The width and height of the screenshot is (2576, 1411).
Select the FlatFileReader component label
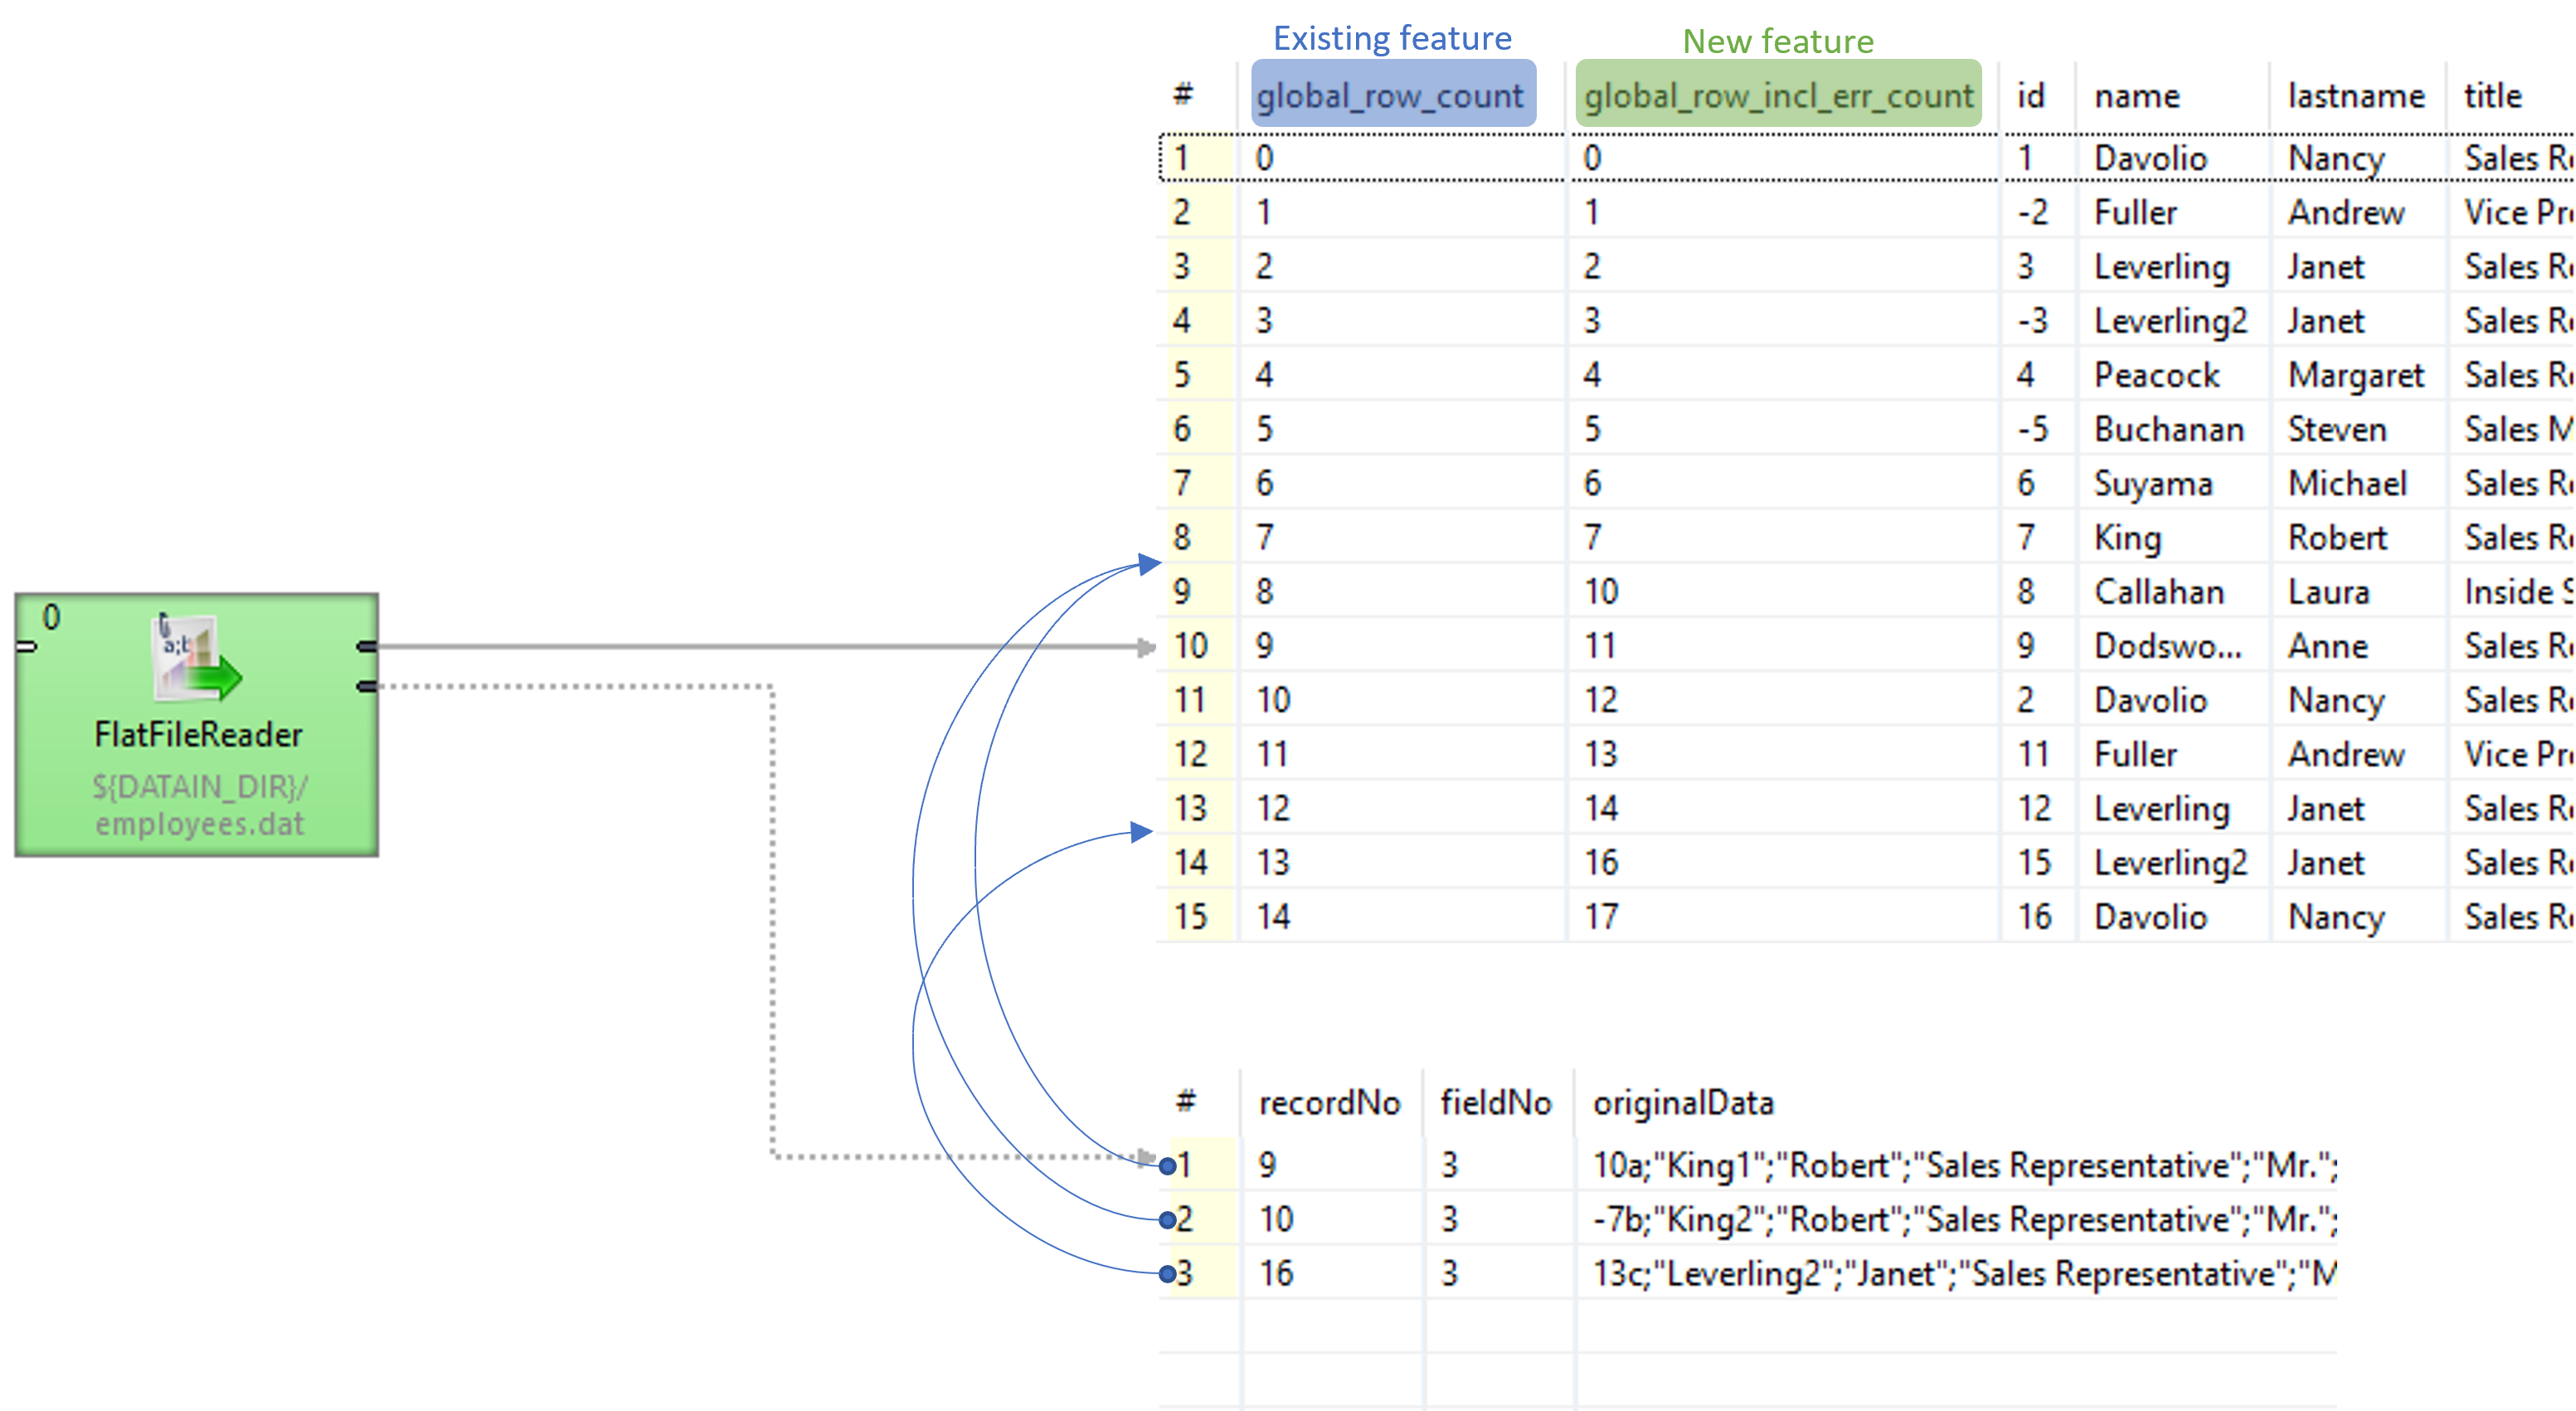pos(198,735)
